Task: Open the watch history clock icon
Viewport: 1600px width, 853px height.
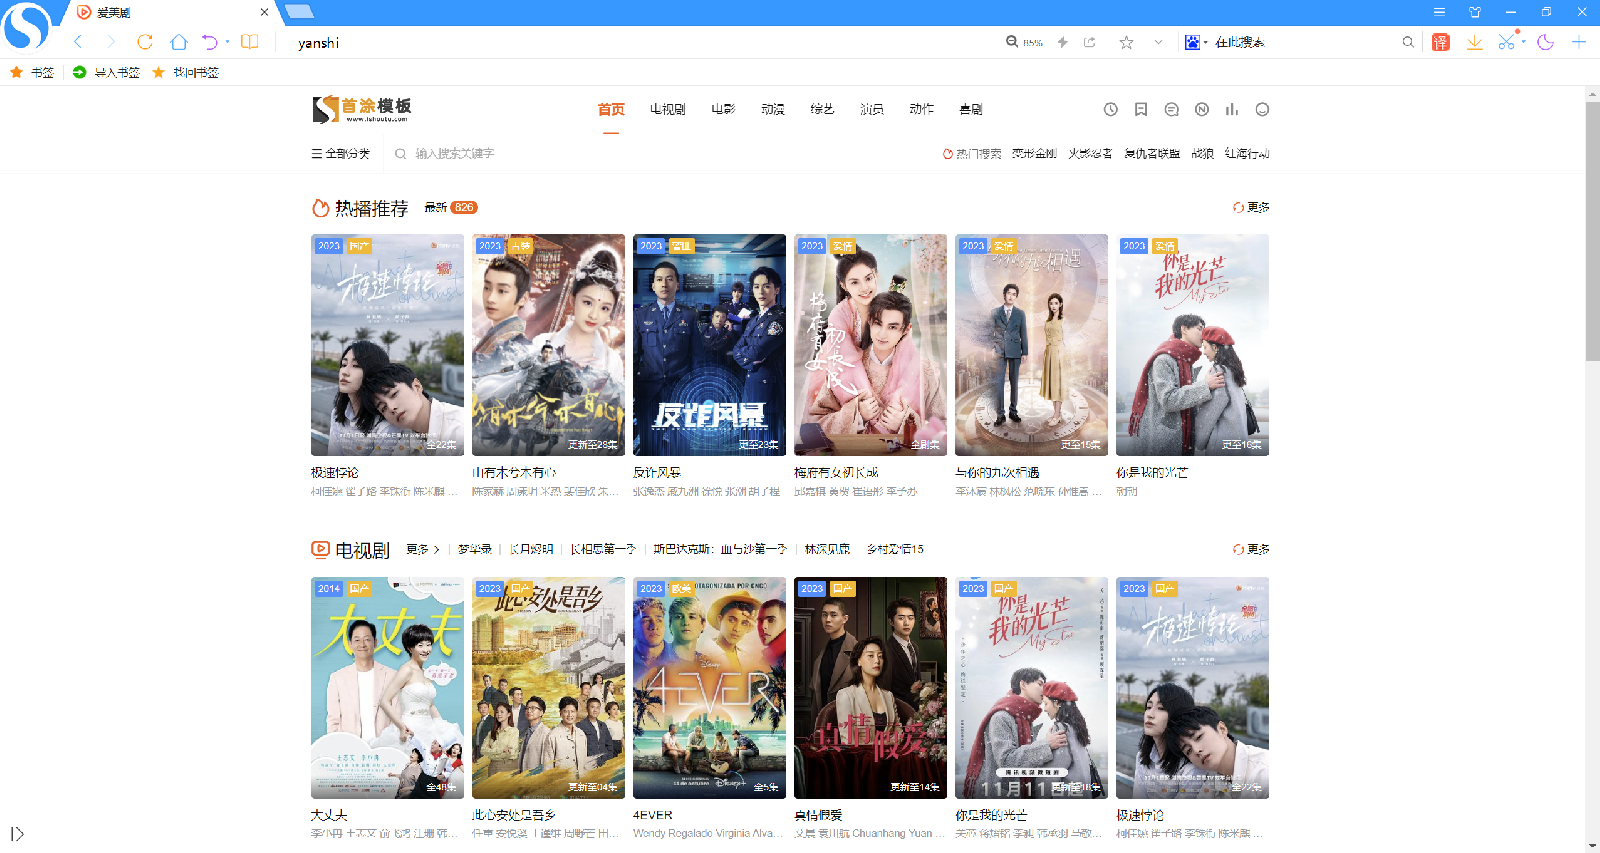Action: click(1110, 110)
